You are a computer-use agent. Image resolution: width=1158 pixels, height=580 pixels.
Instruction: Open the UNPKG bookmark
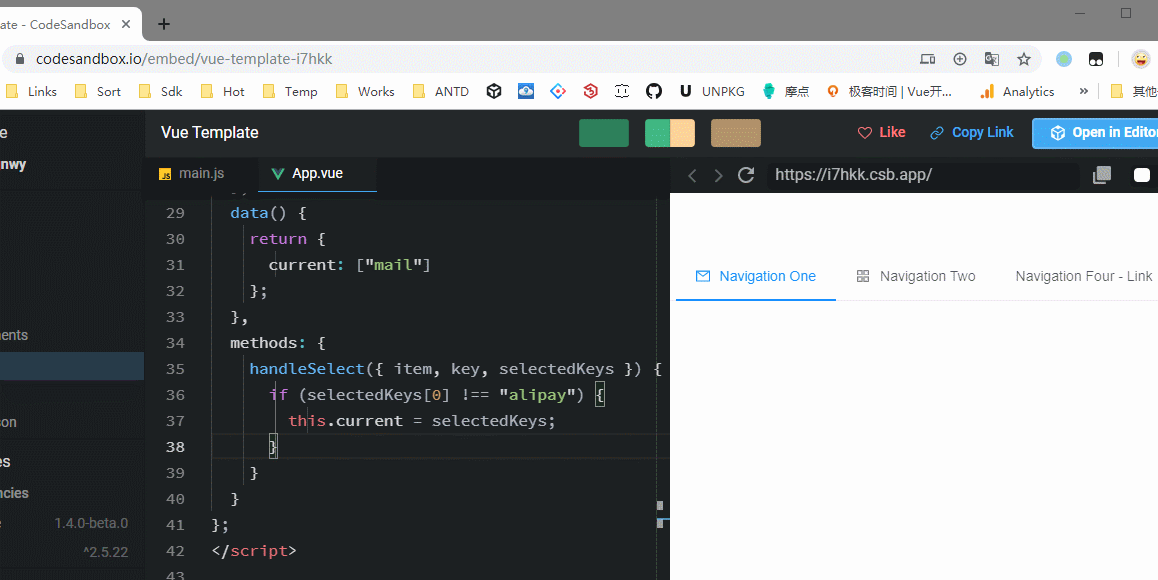[712, 92]
